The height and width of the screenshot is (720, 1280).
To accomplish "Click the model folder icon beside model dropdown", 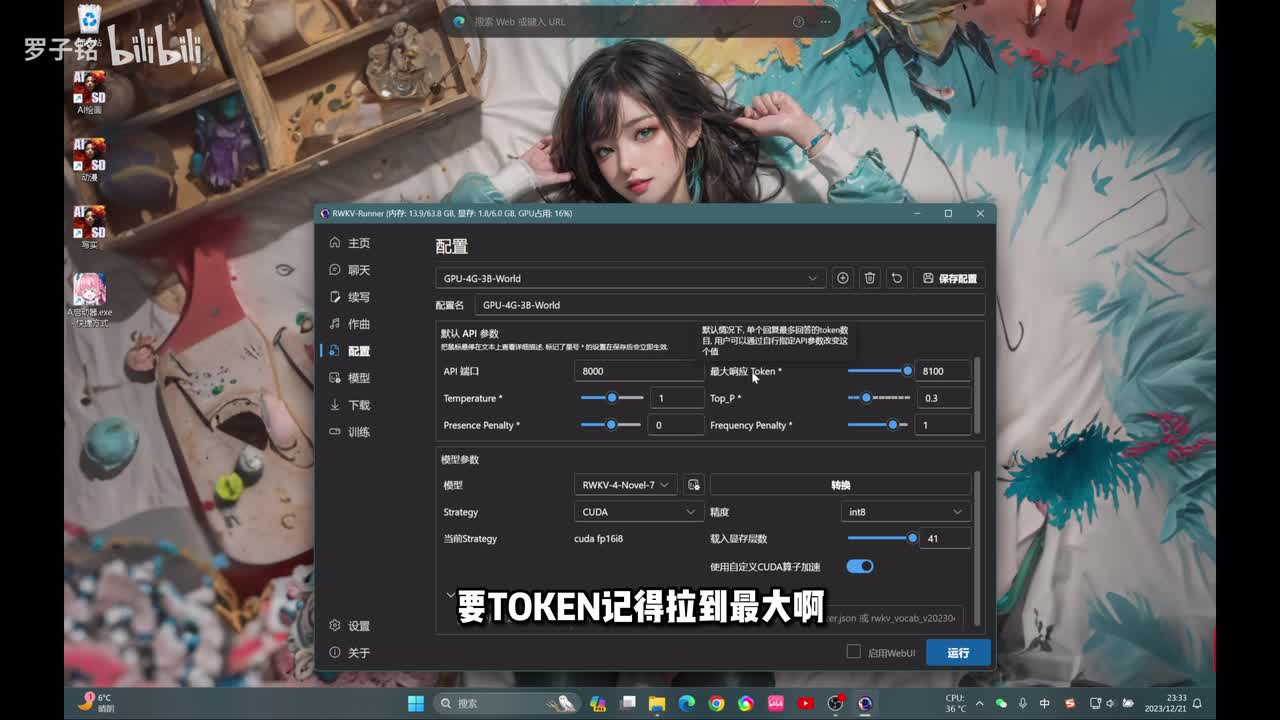I will (694, 485).
